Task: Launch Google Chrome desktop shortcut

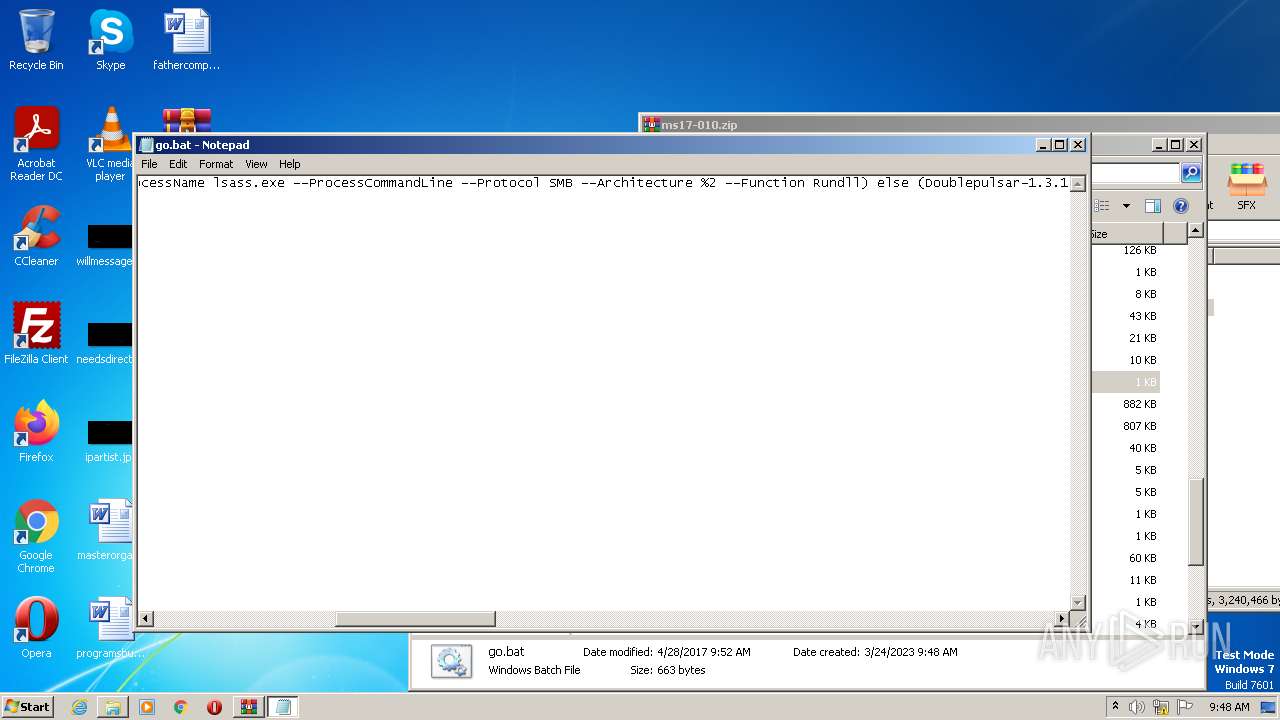Action: coord(36,536)
